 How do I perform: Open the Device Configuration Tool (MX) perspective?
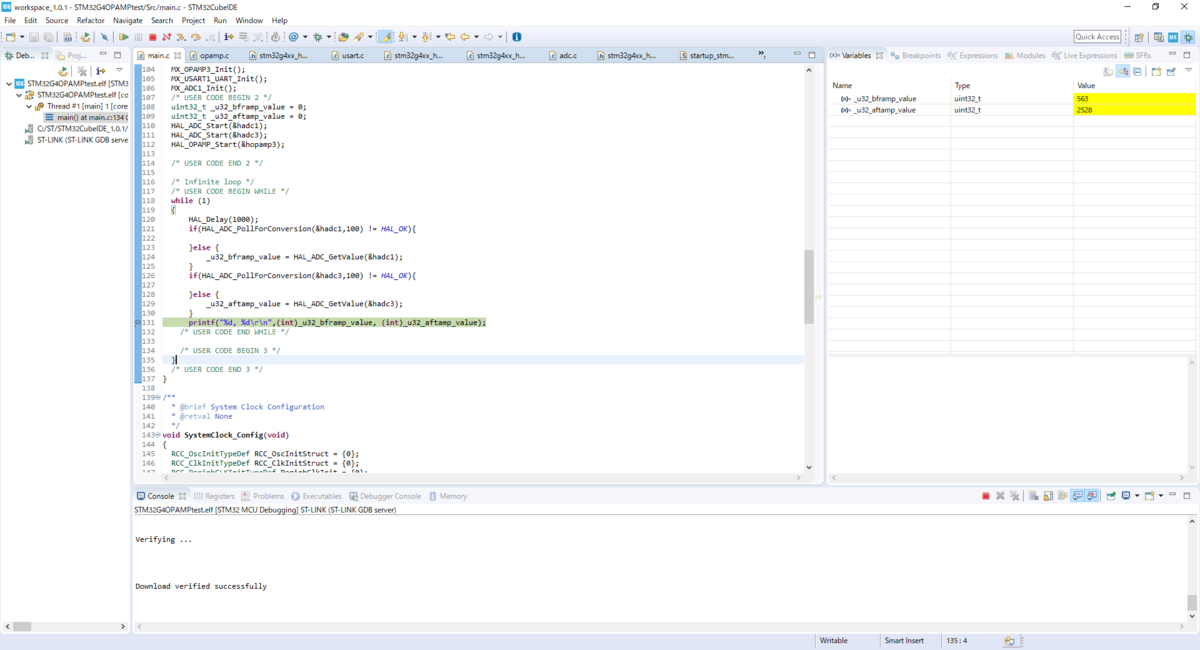pyautogui.click(x=1173, y=37)
